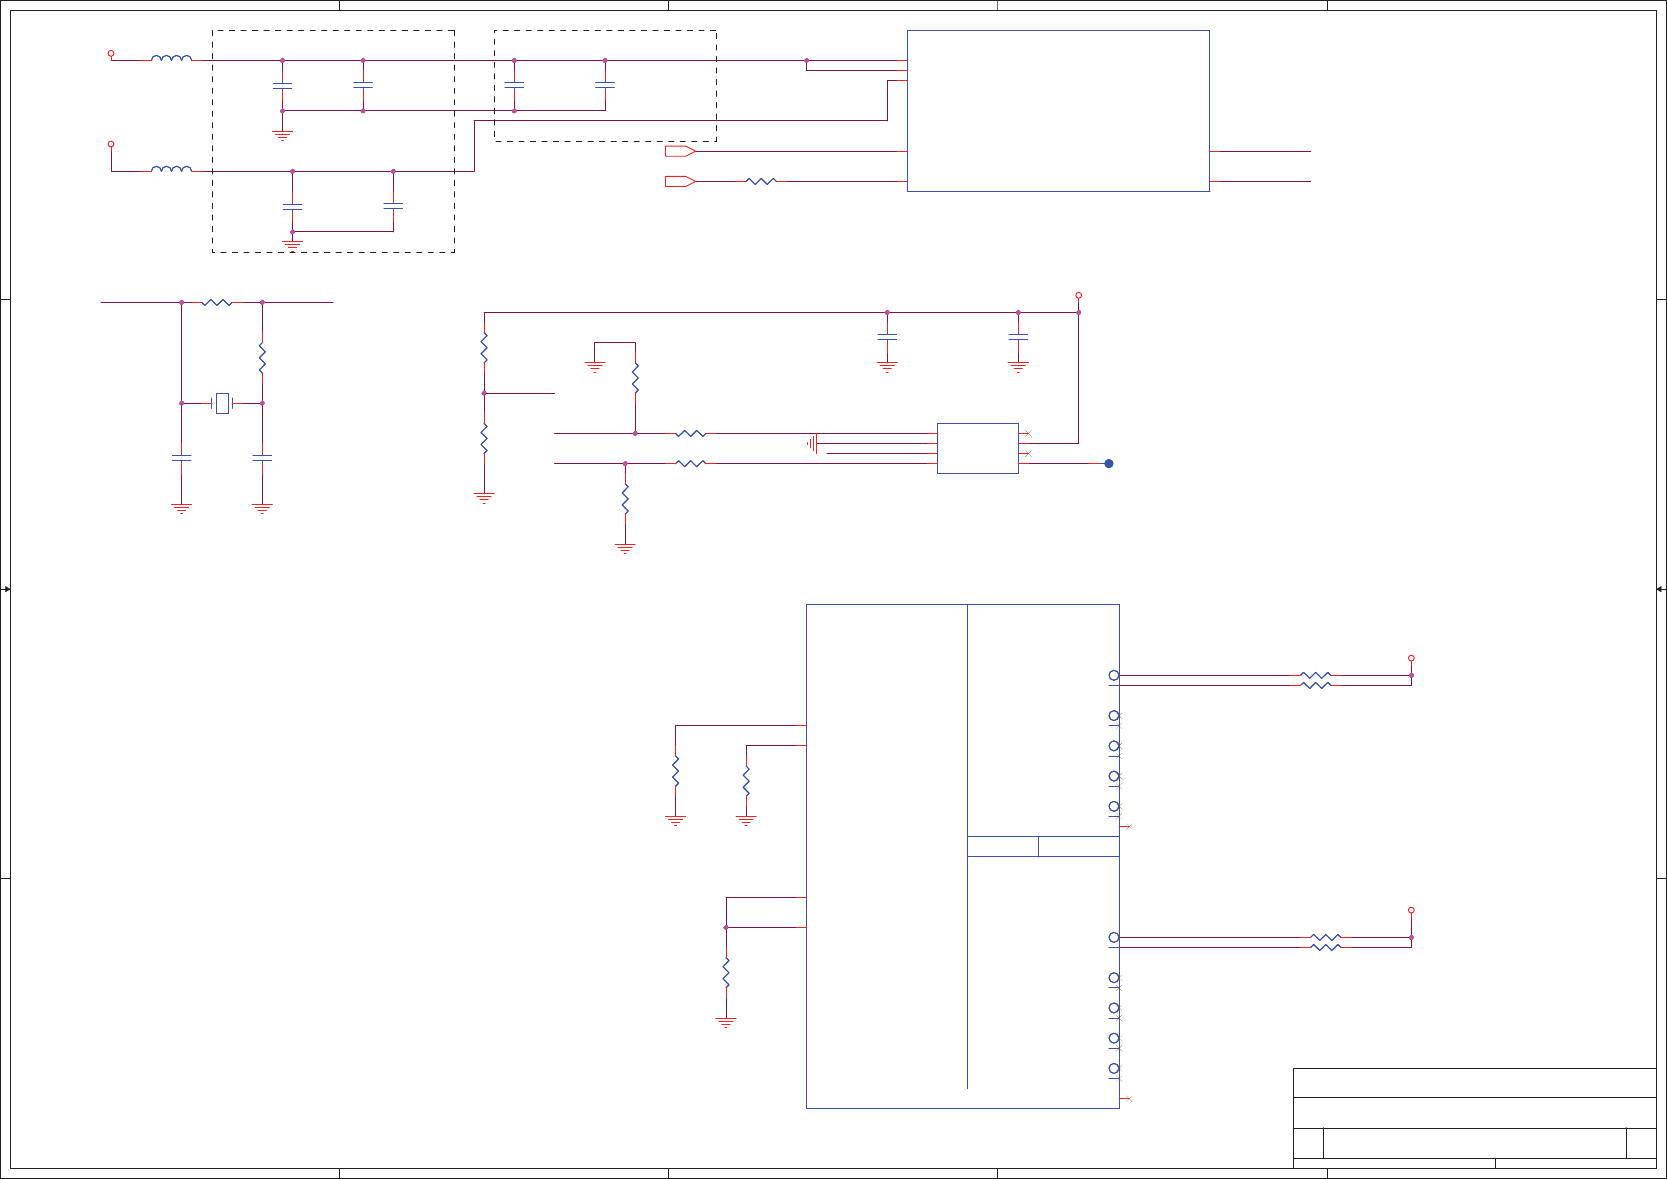Select the lower pull-up resistor pair right of the bottom IC
1667x1179 pixels.
pyautogui.click(x=1326, y=942)
